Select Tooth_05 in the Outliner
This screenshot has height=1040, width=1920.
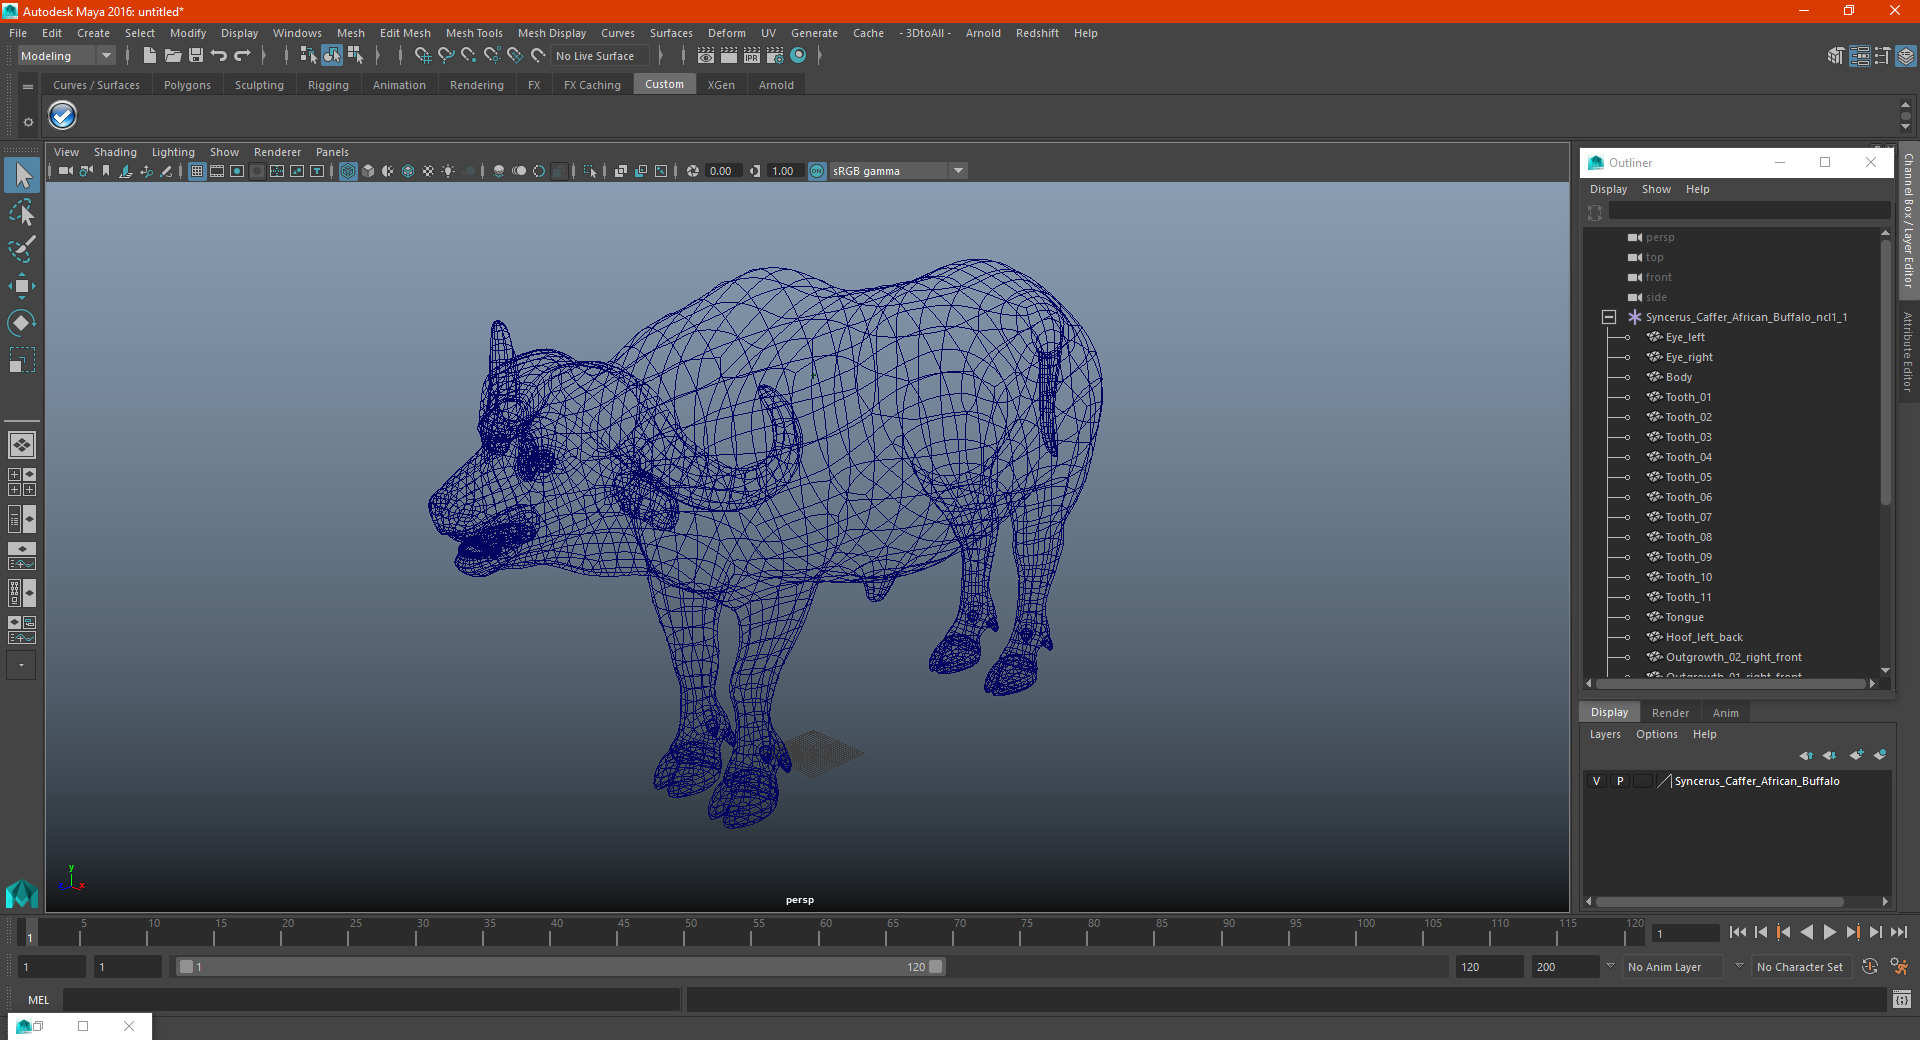pos(1689,477)
